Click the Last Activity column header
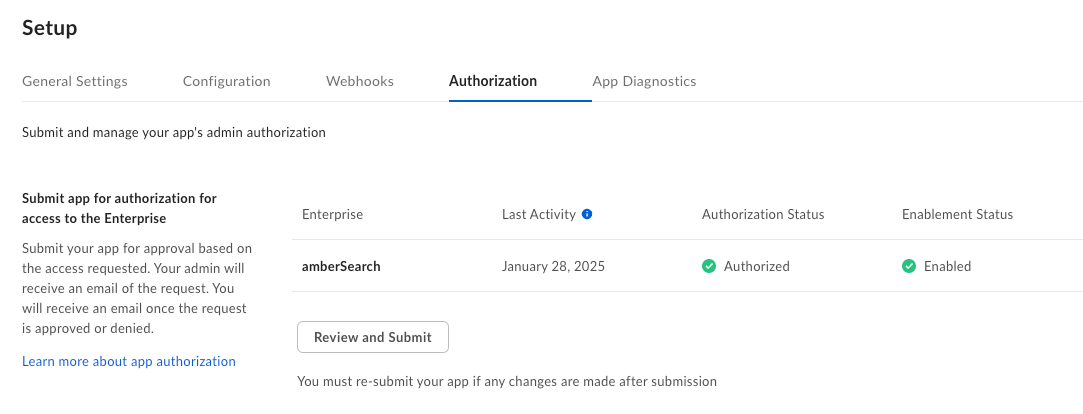Image resolution: width=1083 pixels, height=414 pixels. click(x=539, y=214)
